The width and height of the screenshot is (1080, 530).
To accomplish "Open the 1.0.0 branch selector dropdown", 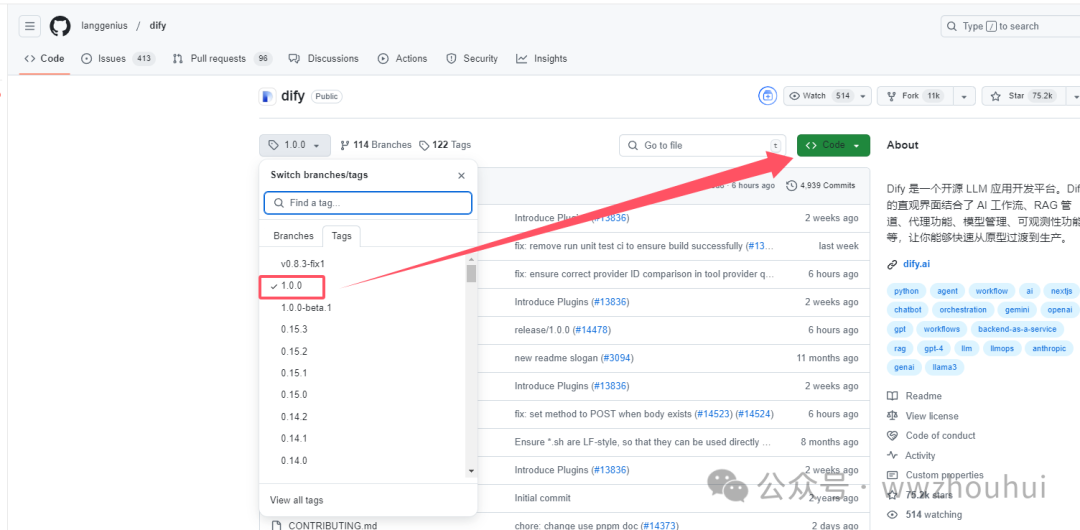I will tap(294, 145).
